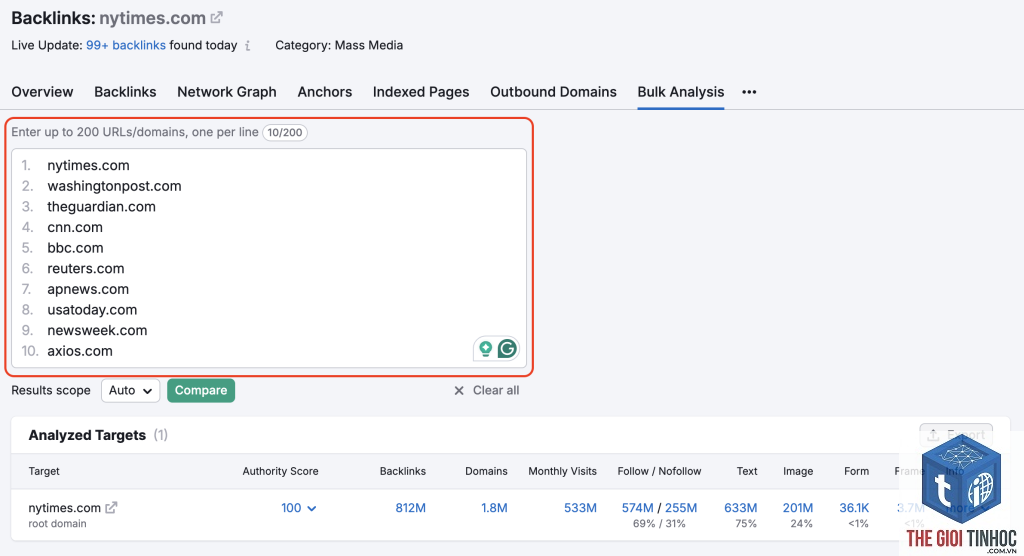Click the washingtonpost.com line in textarea

click(114, 186)
